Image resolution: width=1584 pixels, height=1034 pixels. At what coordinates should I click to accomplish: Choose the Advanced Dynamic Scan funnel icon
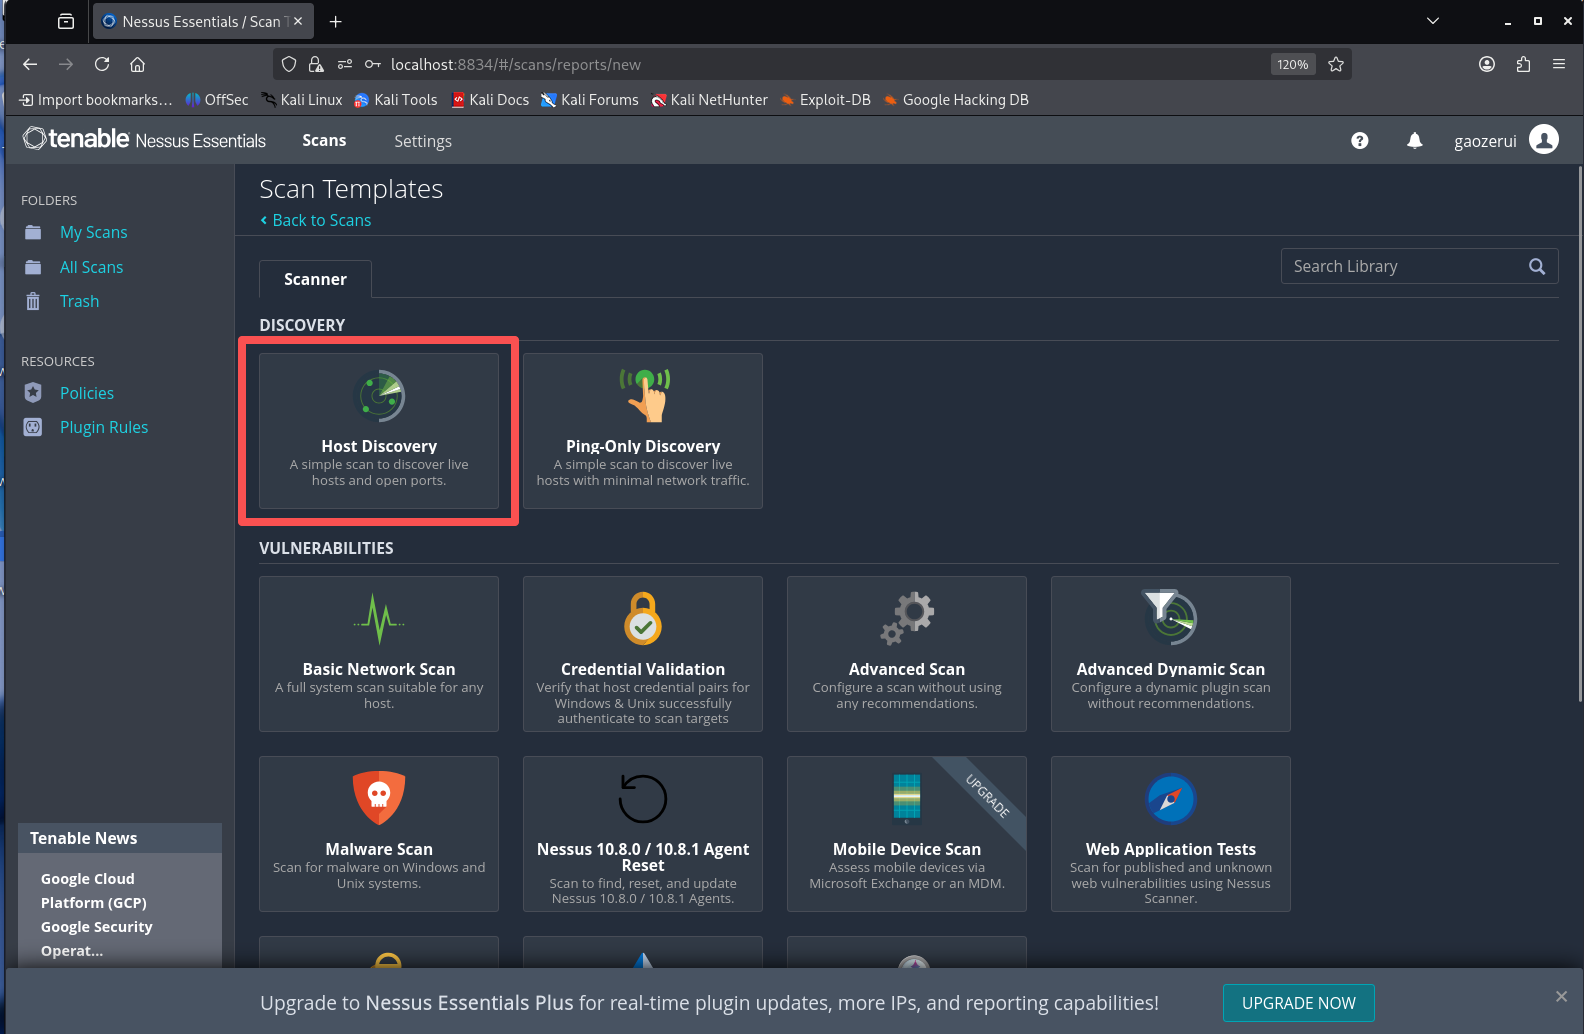tap(1170, 617)
